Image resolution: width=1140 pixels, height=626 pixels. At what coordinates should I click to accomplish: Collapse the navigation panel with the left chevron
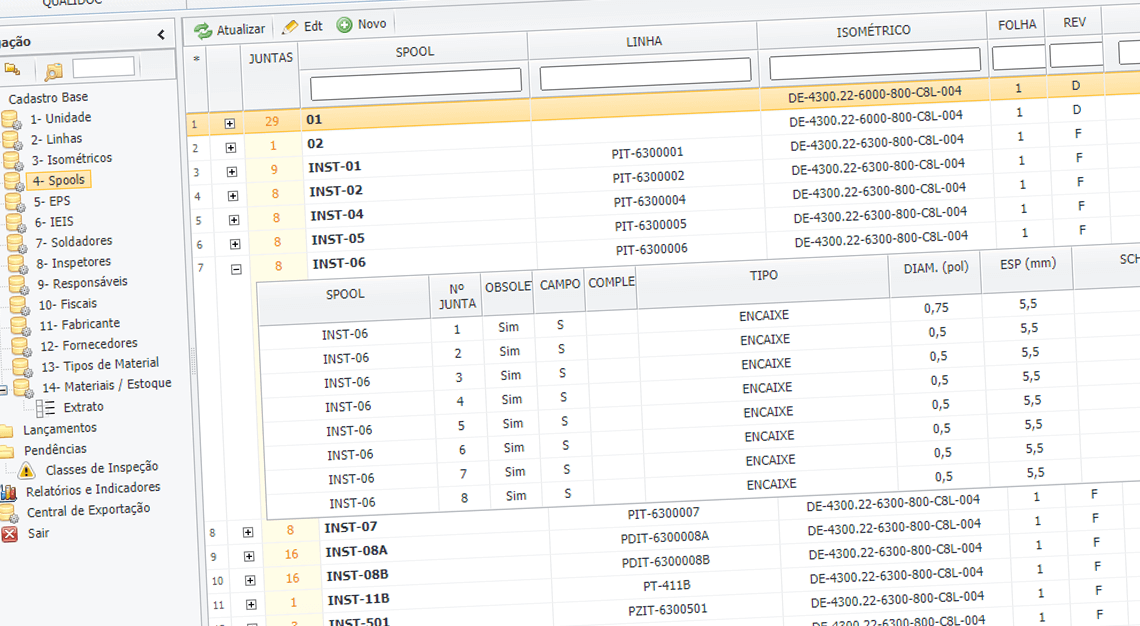coord(160,33)
